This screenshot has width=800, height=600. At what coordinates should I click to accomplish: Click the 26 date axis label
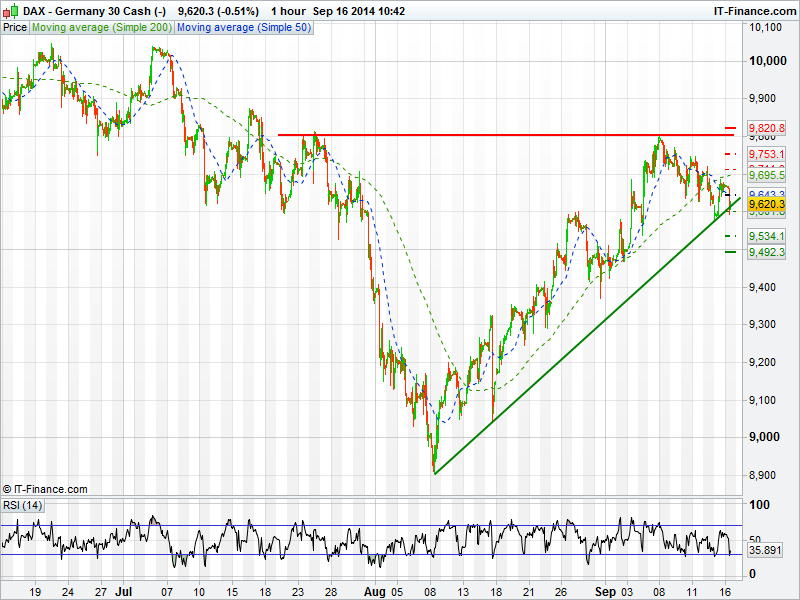[561, 592]
